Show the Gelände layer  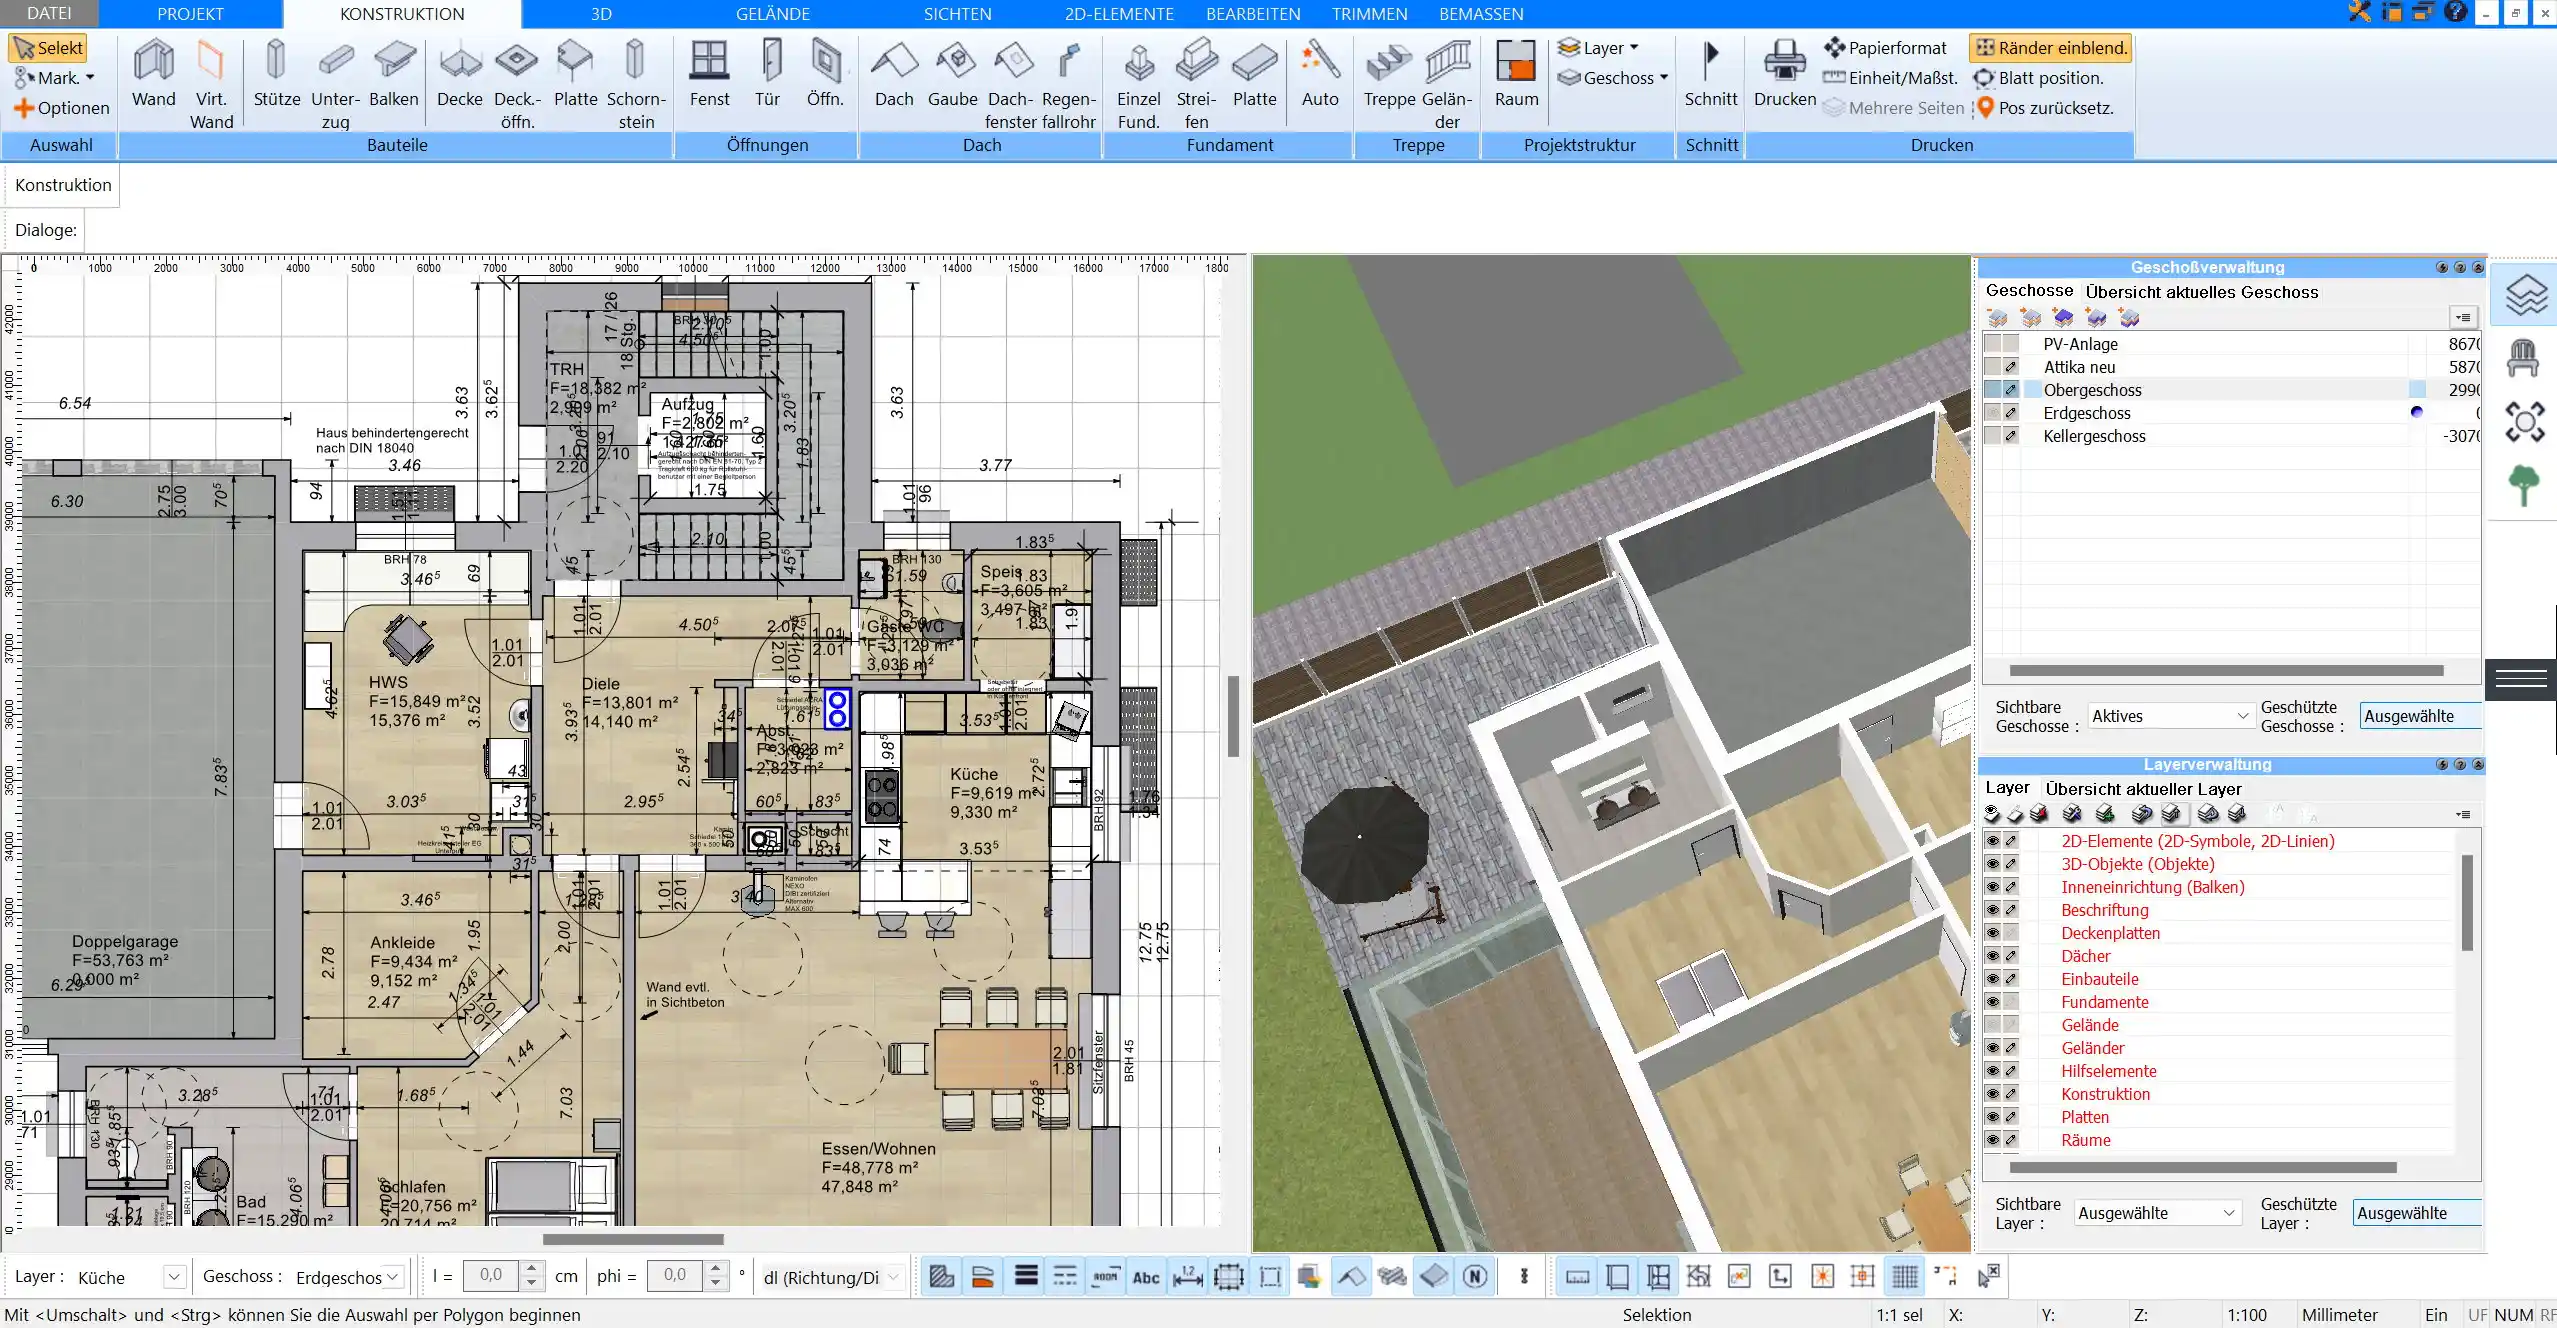point(1993,1025)
